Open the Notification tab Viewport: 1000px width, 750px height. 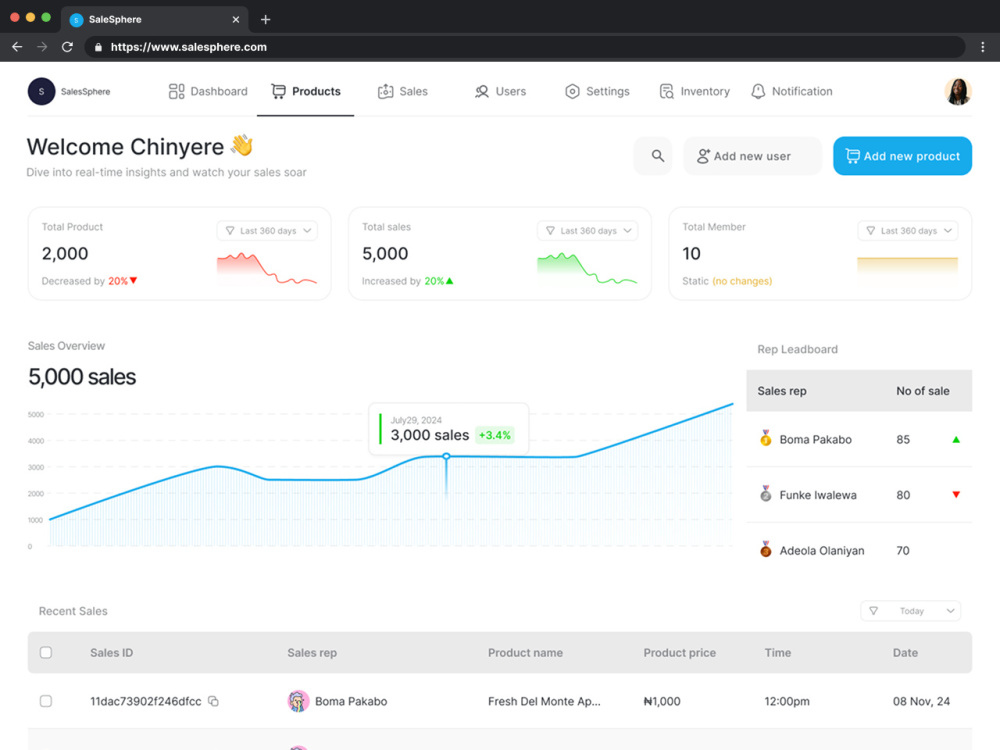tap(791, 91)
